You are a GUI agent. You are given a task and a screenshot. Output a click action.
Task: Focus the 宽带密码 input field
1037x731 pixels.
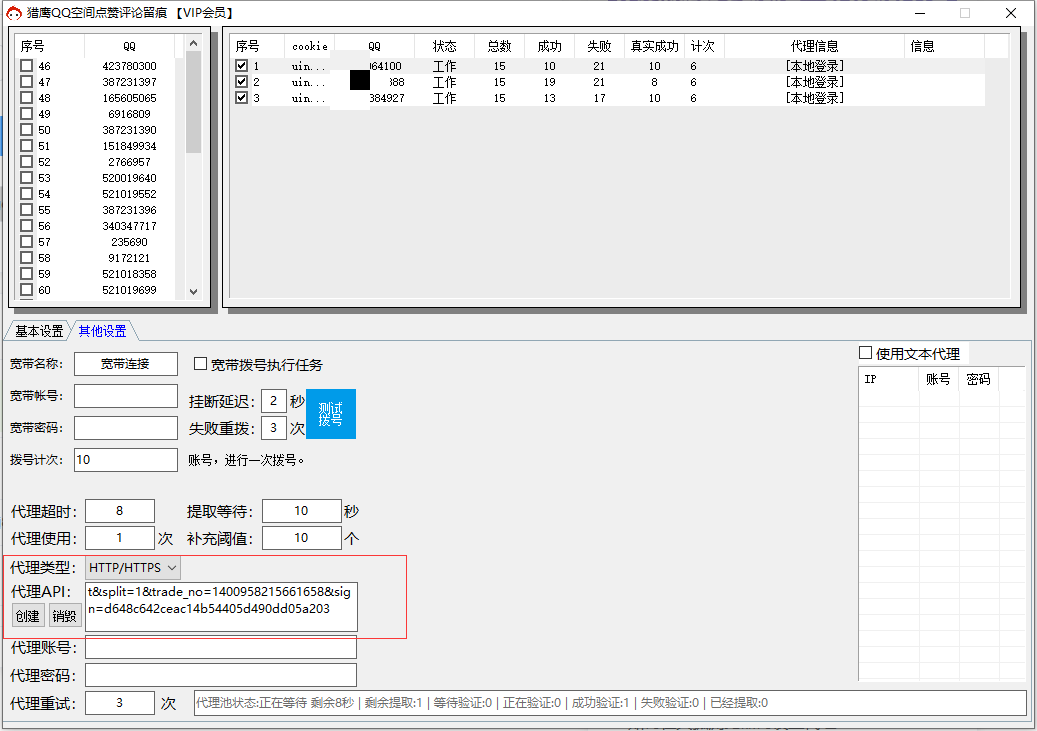coord(126,427)
